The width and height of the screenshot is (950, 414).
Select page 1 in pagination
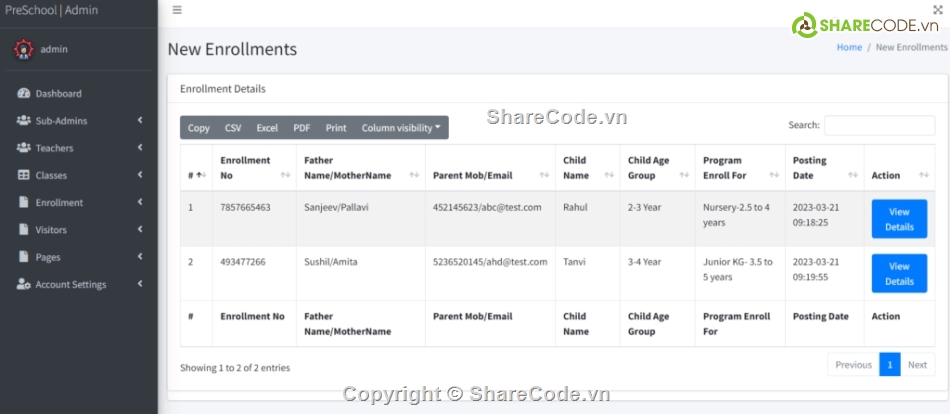tap(890, 364)
